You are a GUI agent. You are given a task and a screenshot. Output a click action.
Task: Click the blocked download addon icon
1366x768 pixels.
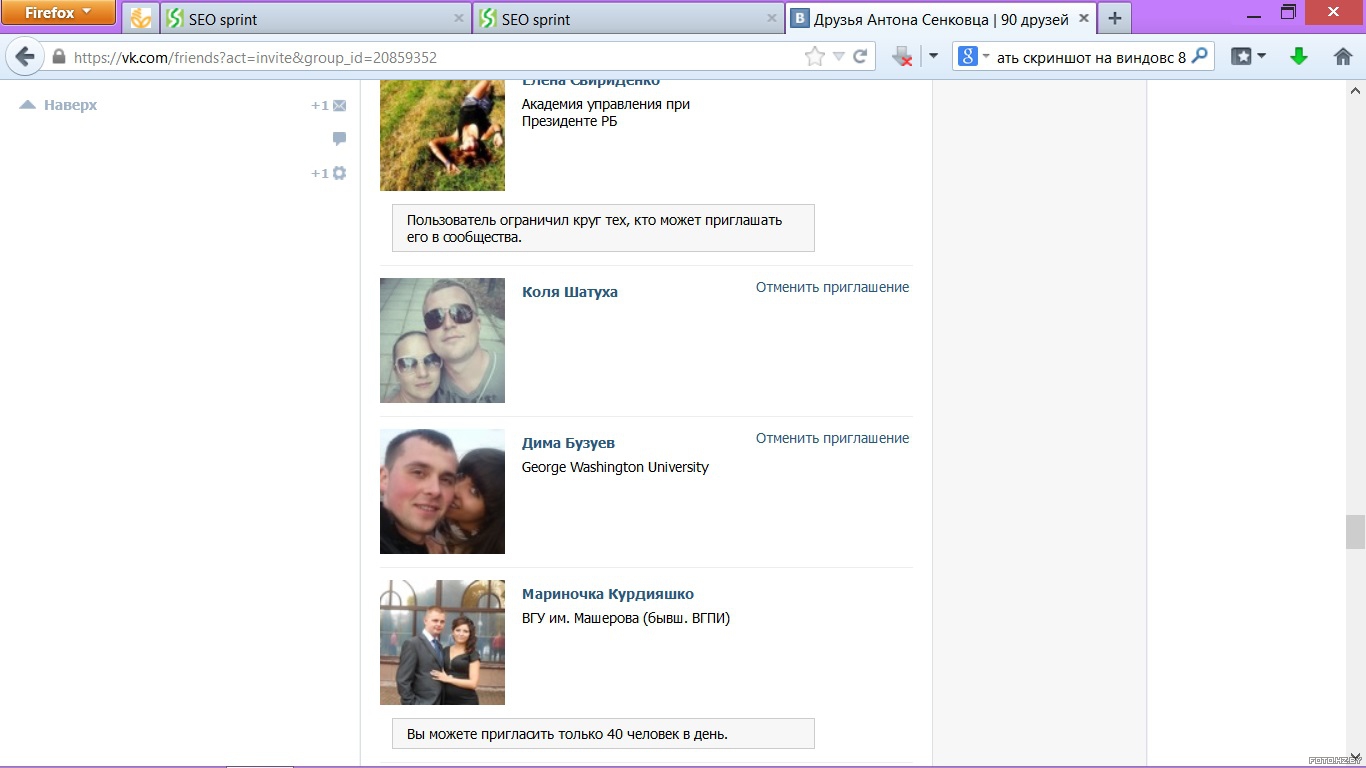[x=903, y=57]
